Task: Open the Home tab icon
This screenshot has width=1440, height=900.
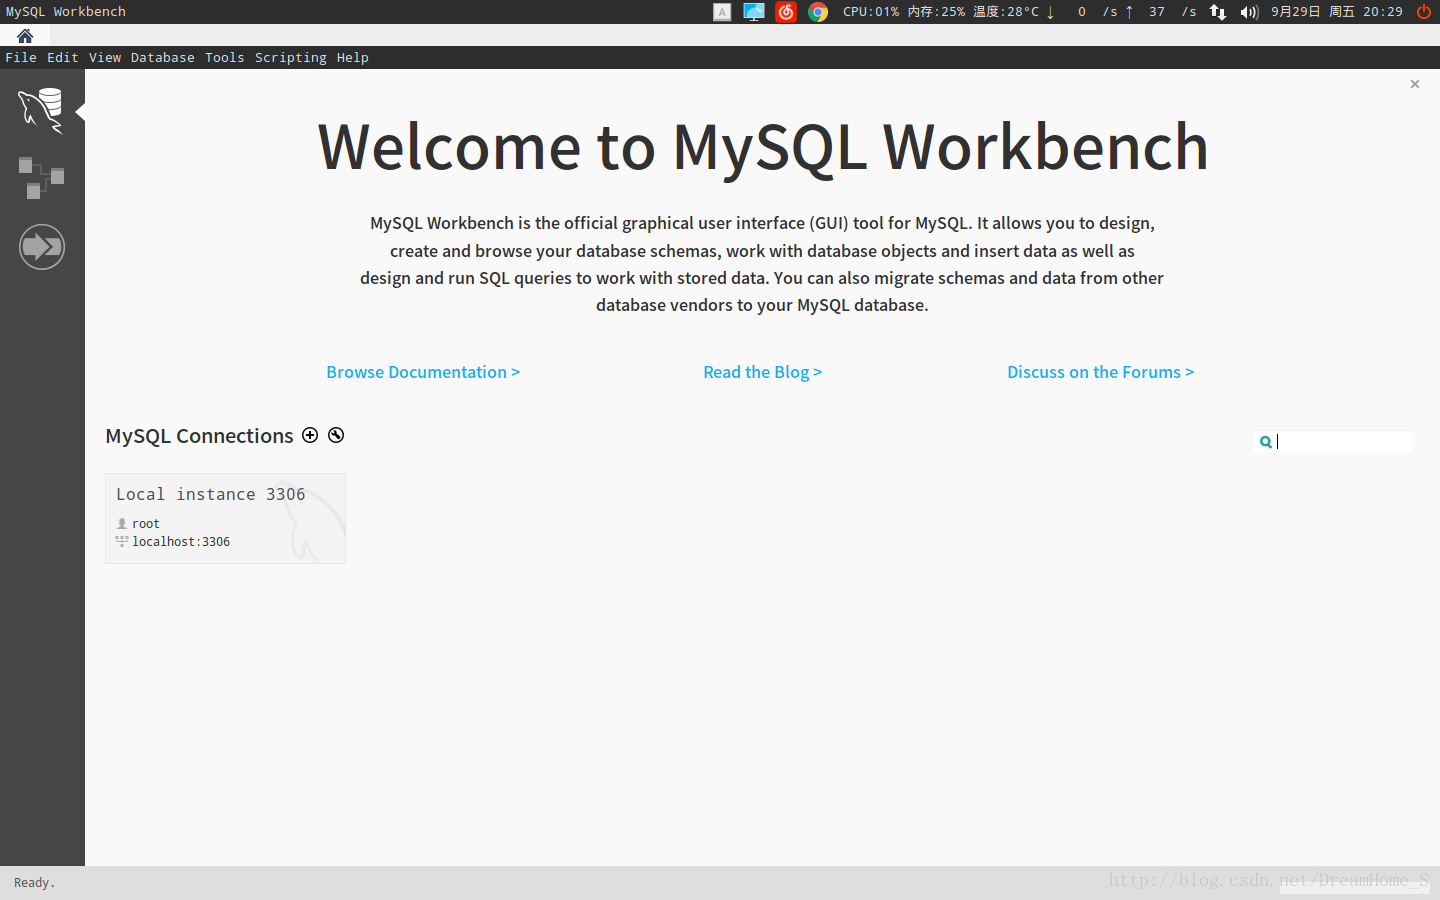Action: [x=25, y=36]
